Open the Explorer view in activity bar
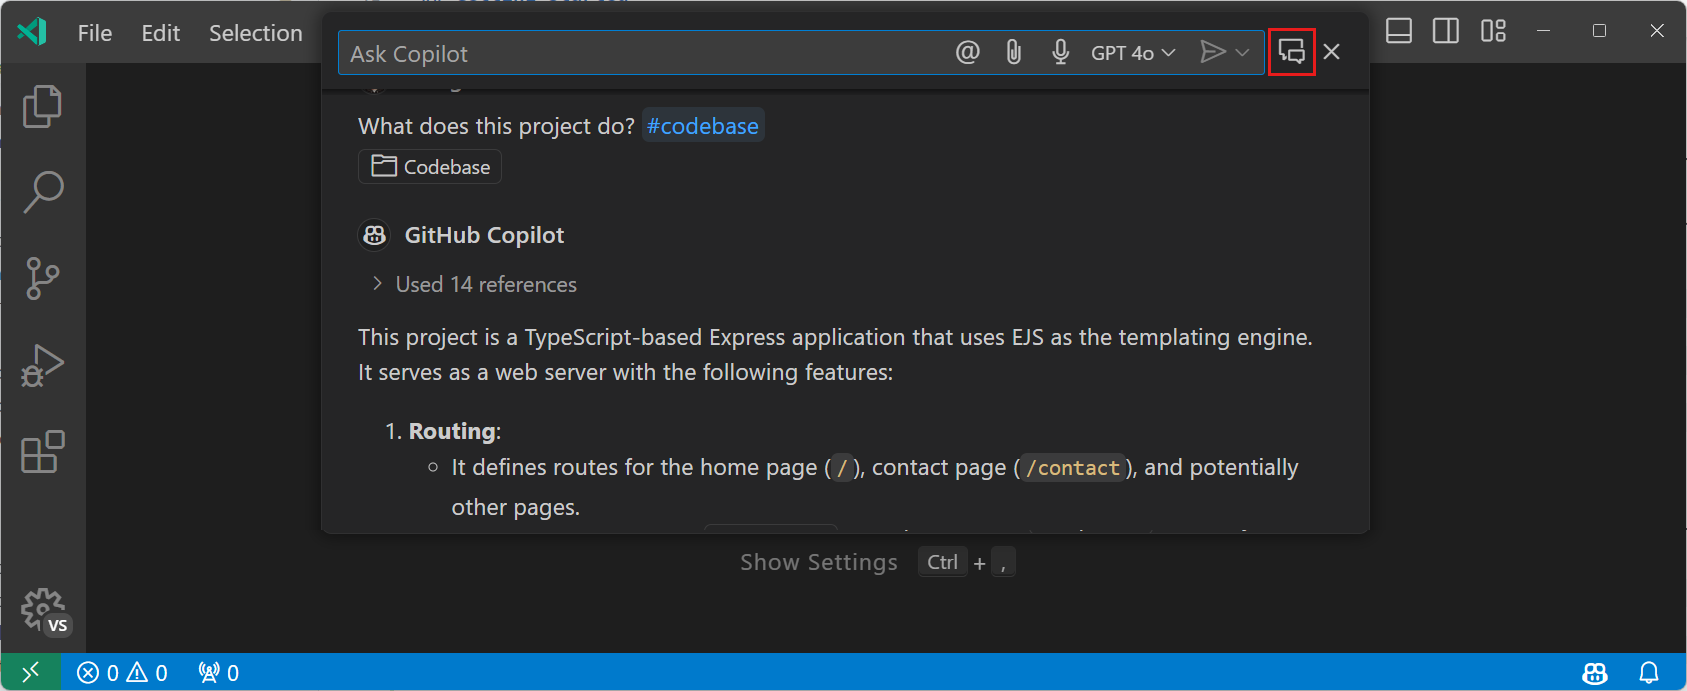The height and width of the screenshot is (691, 1687). click(x=42, y=106)
